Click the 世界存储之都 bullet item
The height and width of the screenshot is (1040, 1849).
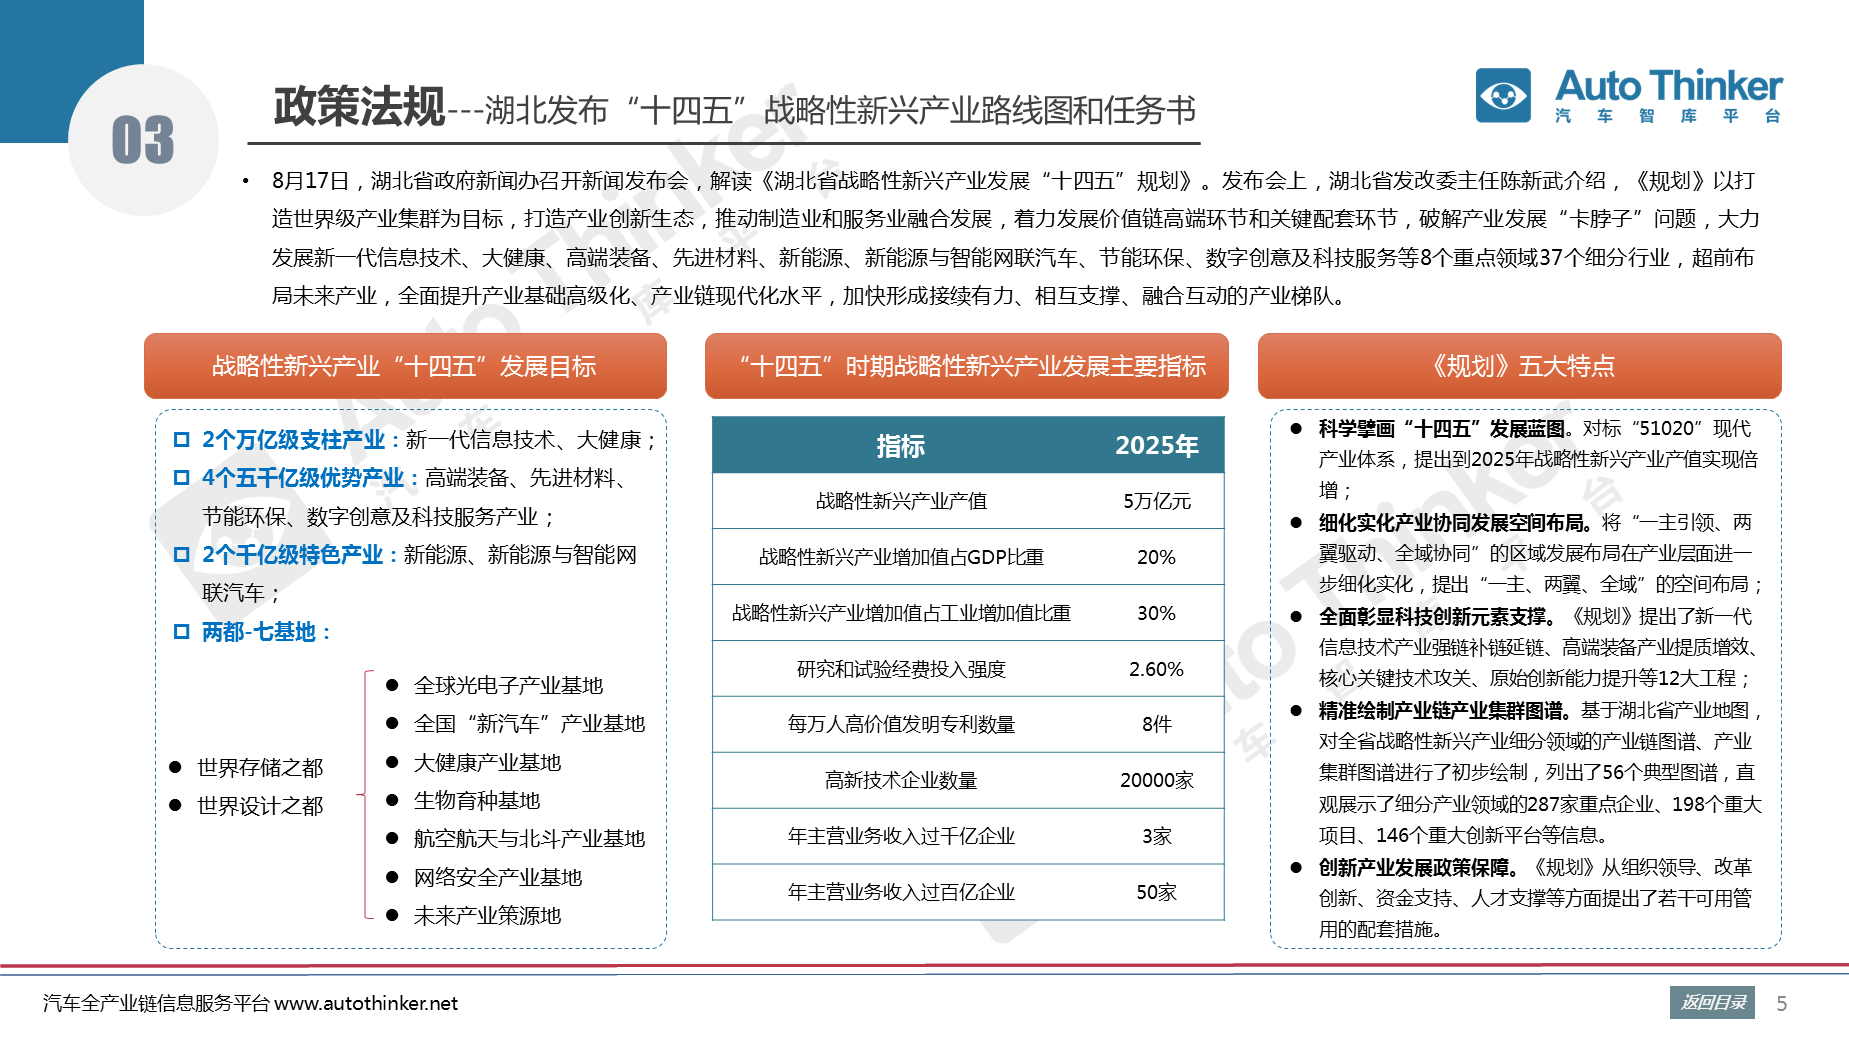tap(260, 768)
